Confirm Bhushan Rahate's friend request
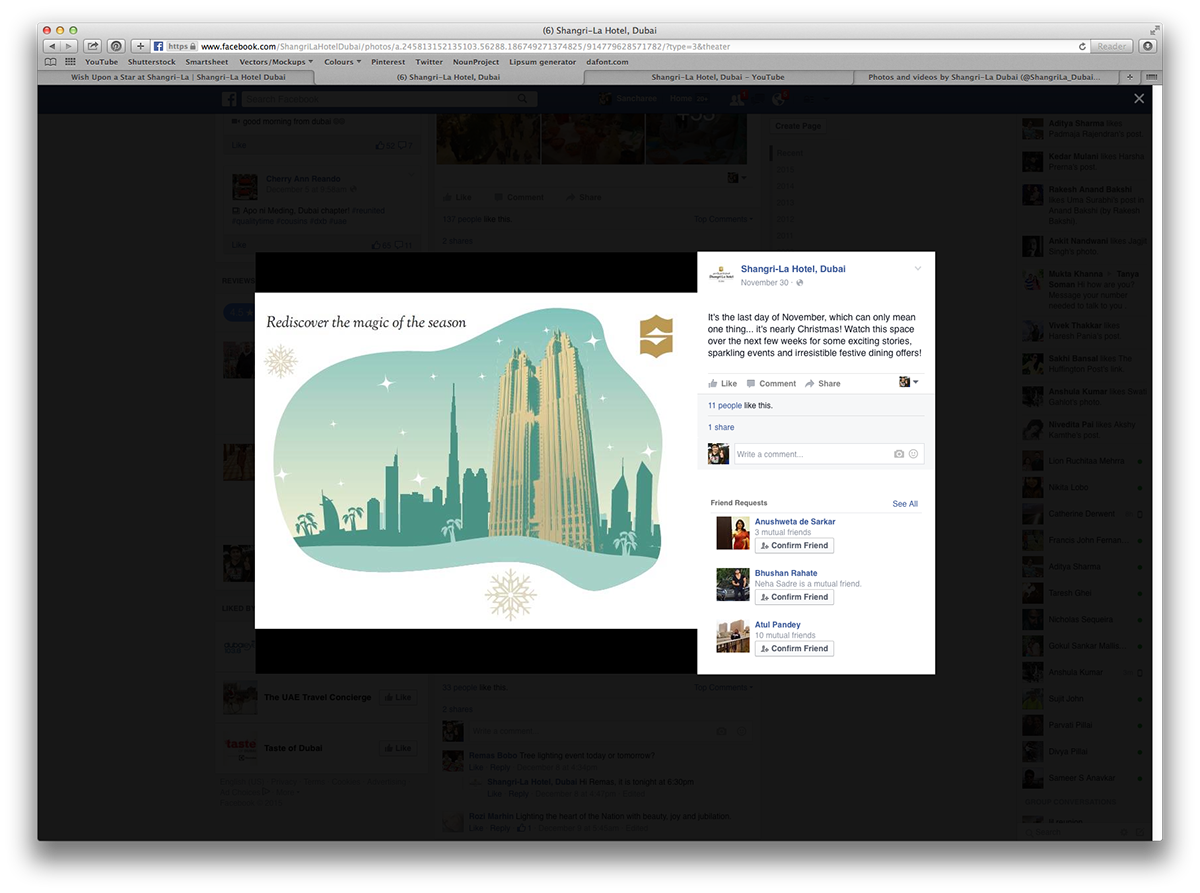Viewport: 1200px width, 893px height. point(794,597)
